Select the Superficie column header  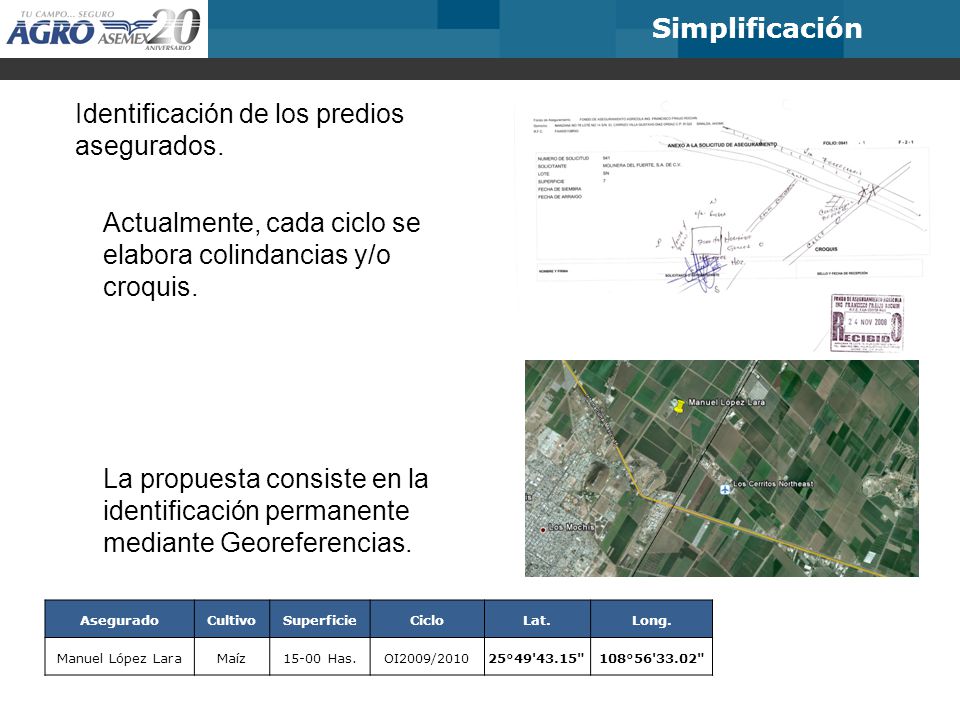click(320, 620)
